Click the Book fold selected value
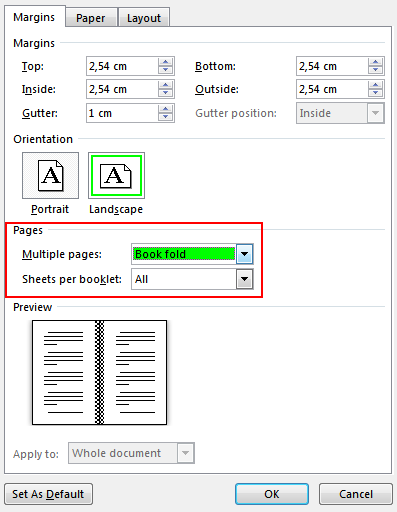397x512 pixels. 184,254
